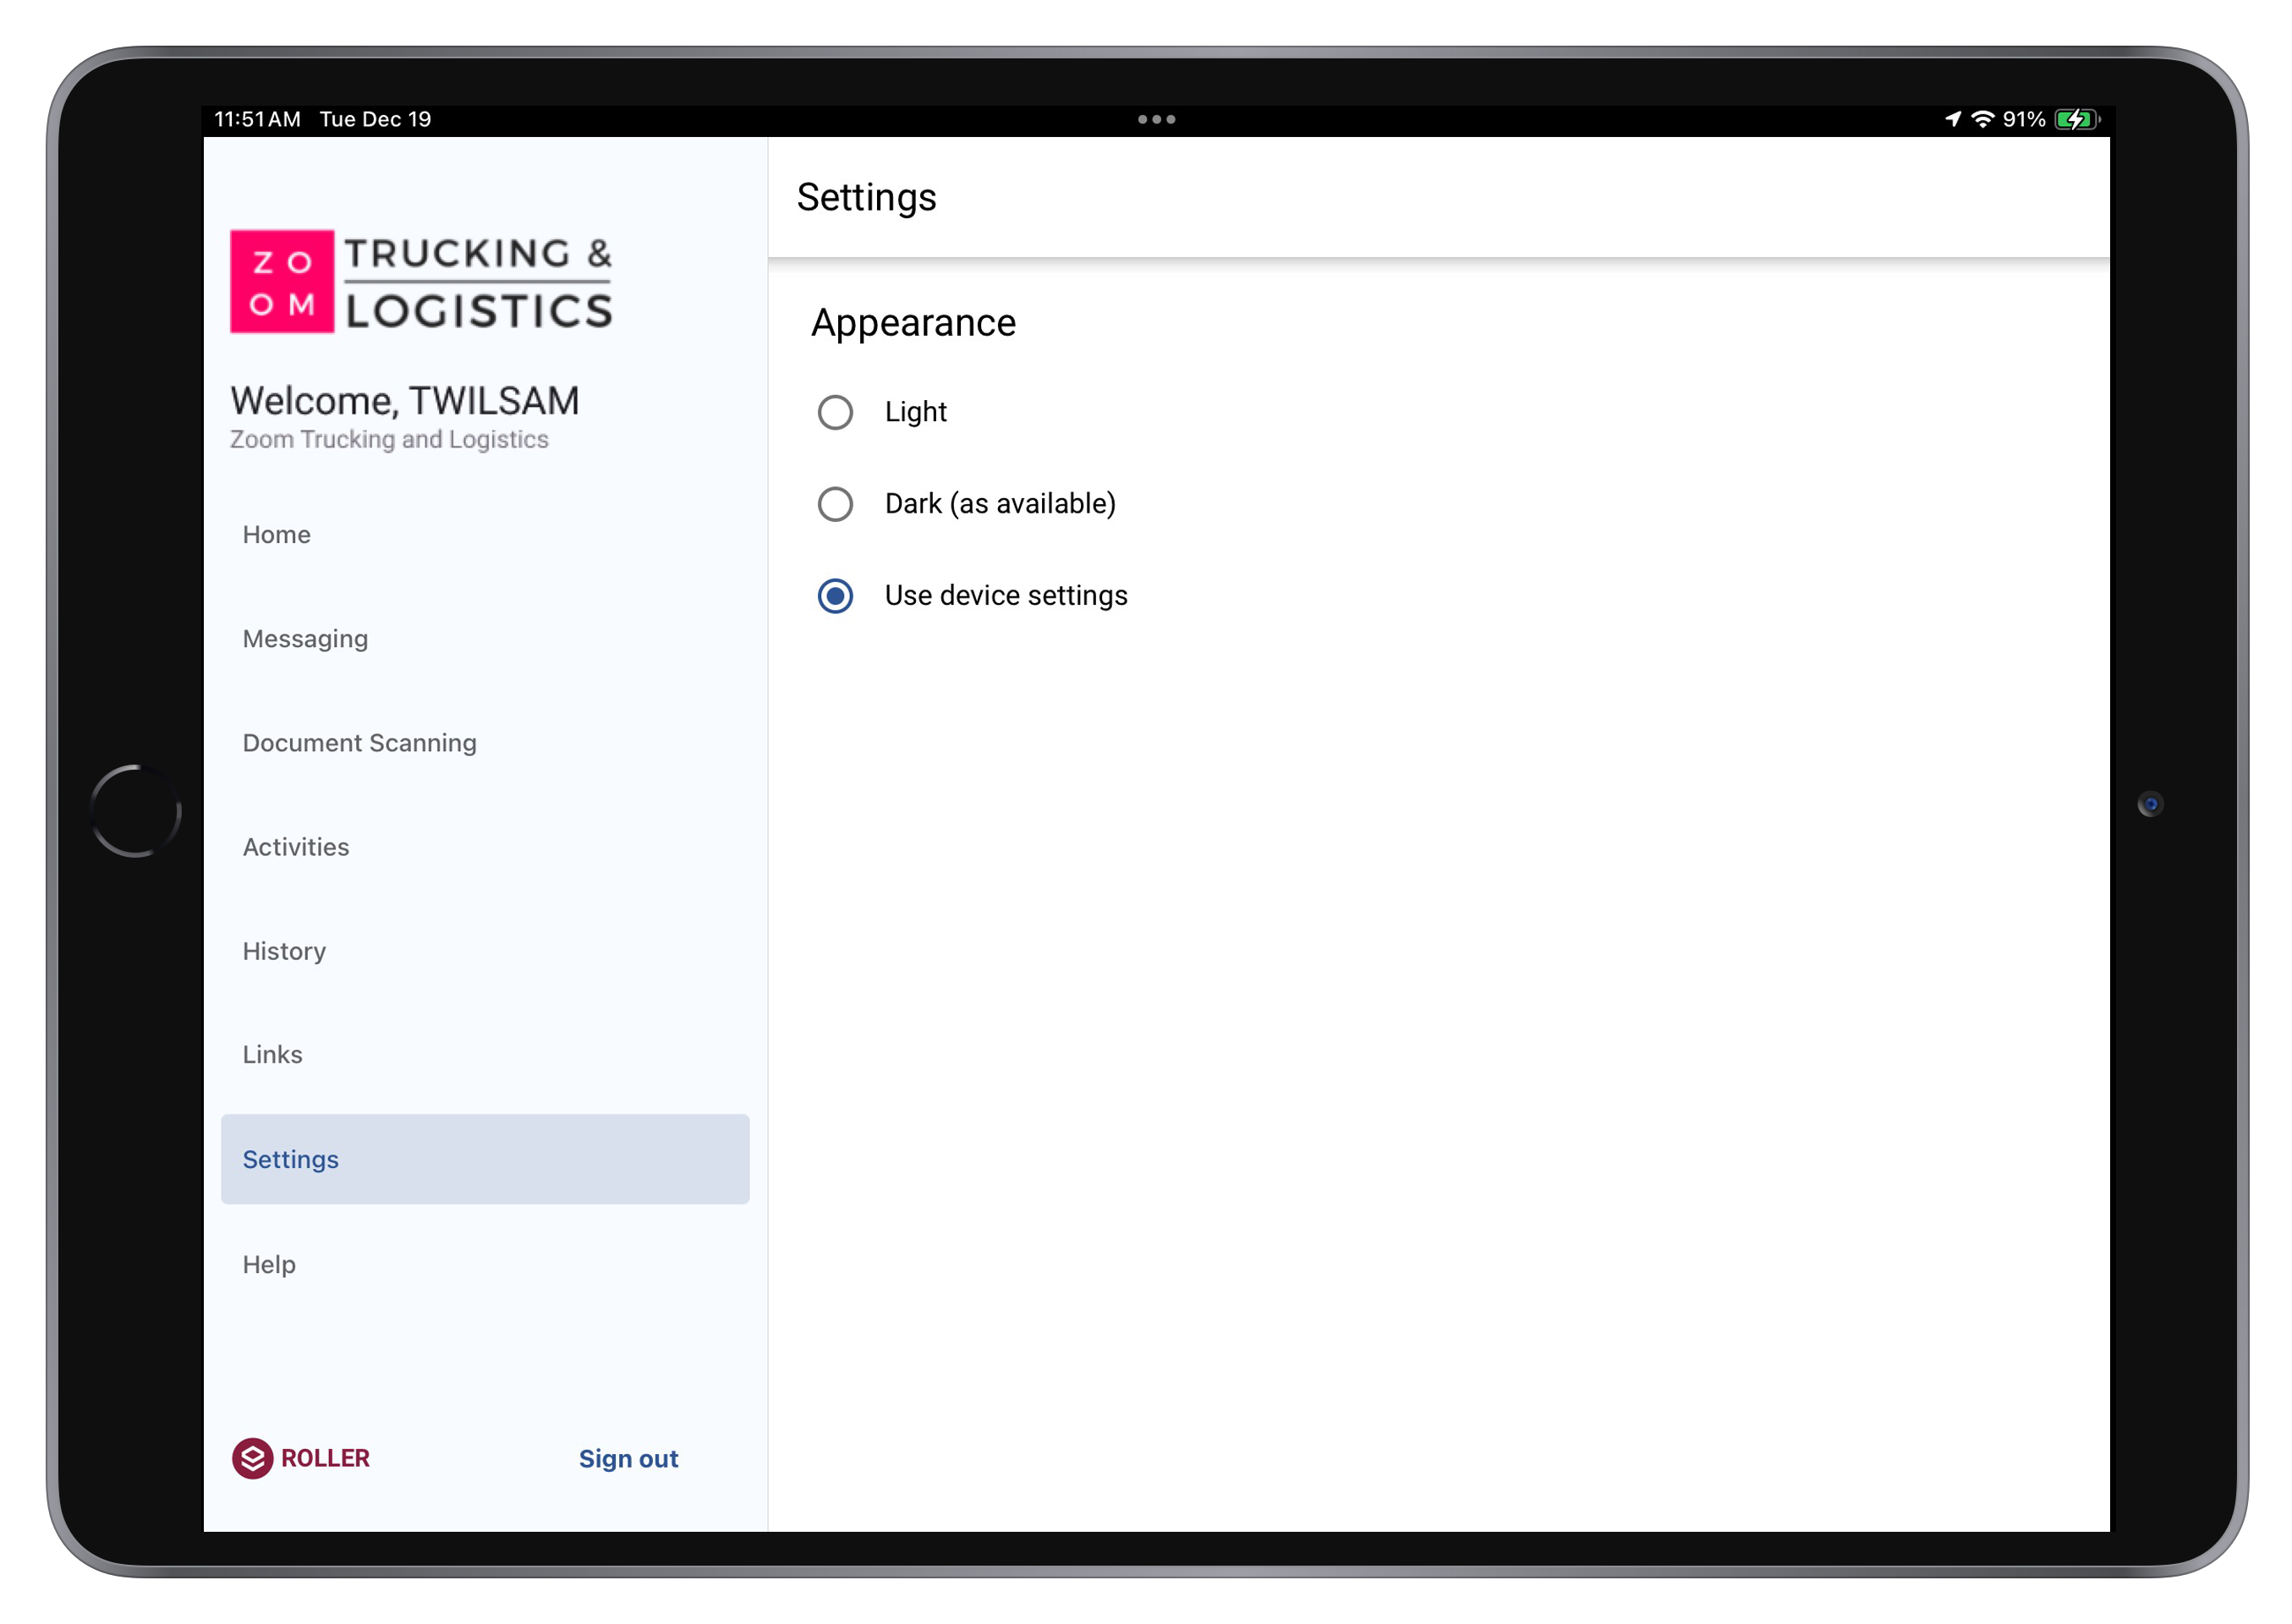Open Links in the sidebar
The image size is (2292, 1624).
click(x=272, y=1055)
